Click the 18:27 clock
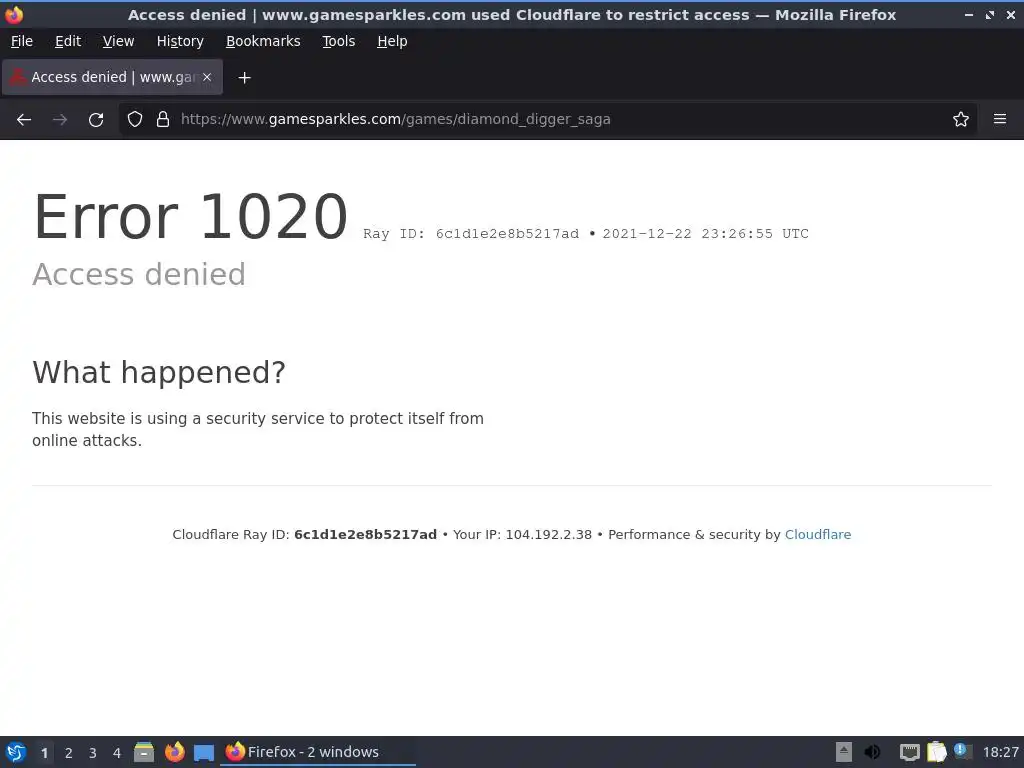 (1000, 752)
